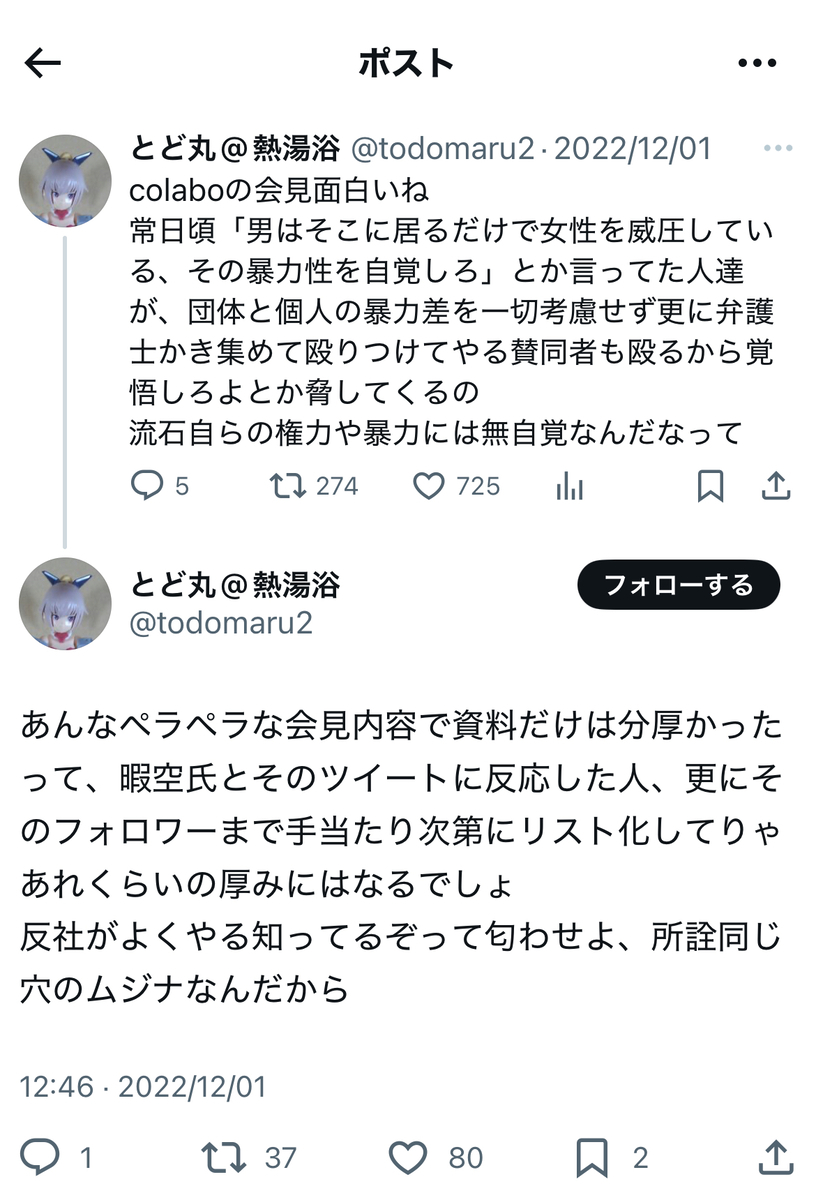
Task: Repost the first post with 274 reposts
Action: click(x=287, y=486)
